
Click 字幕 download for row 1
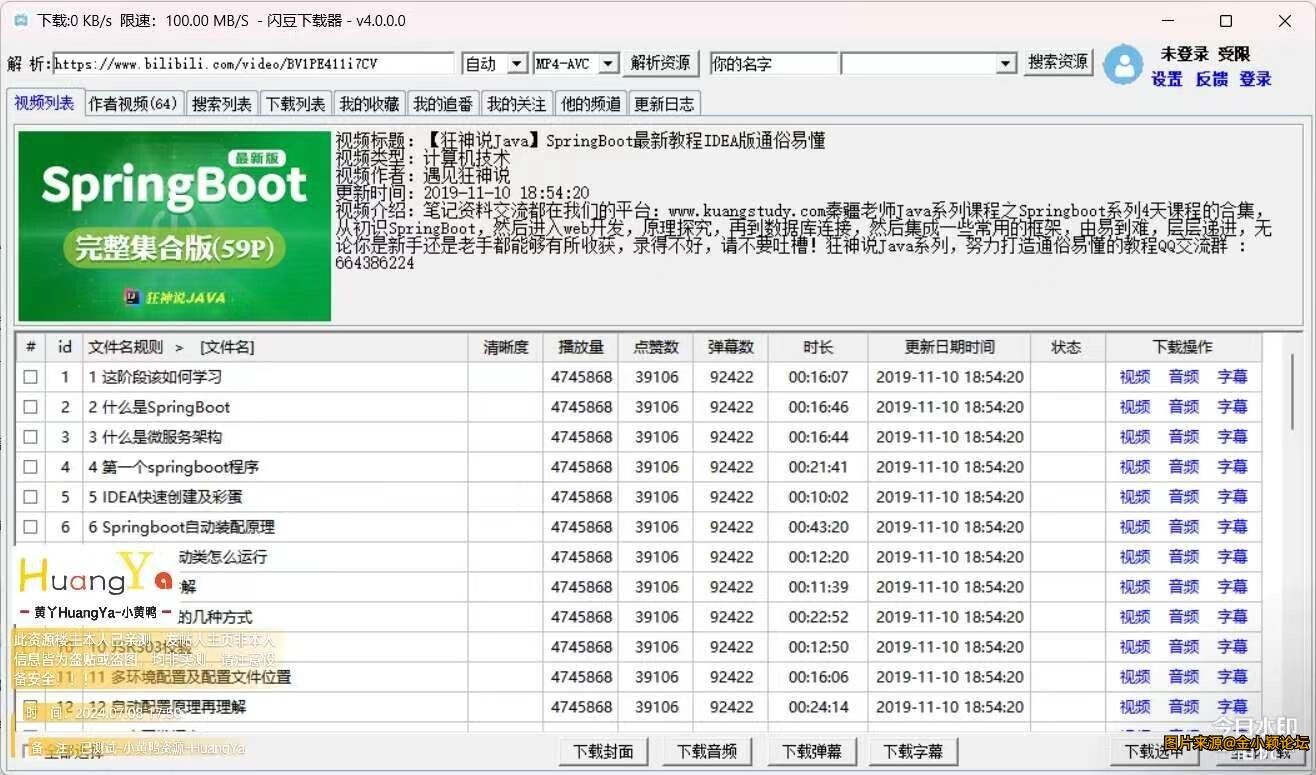(1233, 377)
